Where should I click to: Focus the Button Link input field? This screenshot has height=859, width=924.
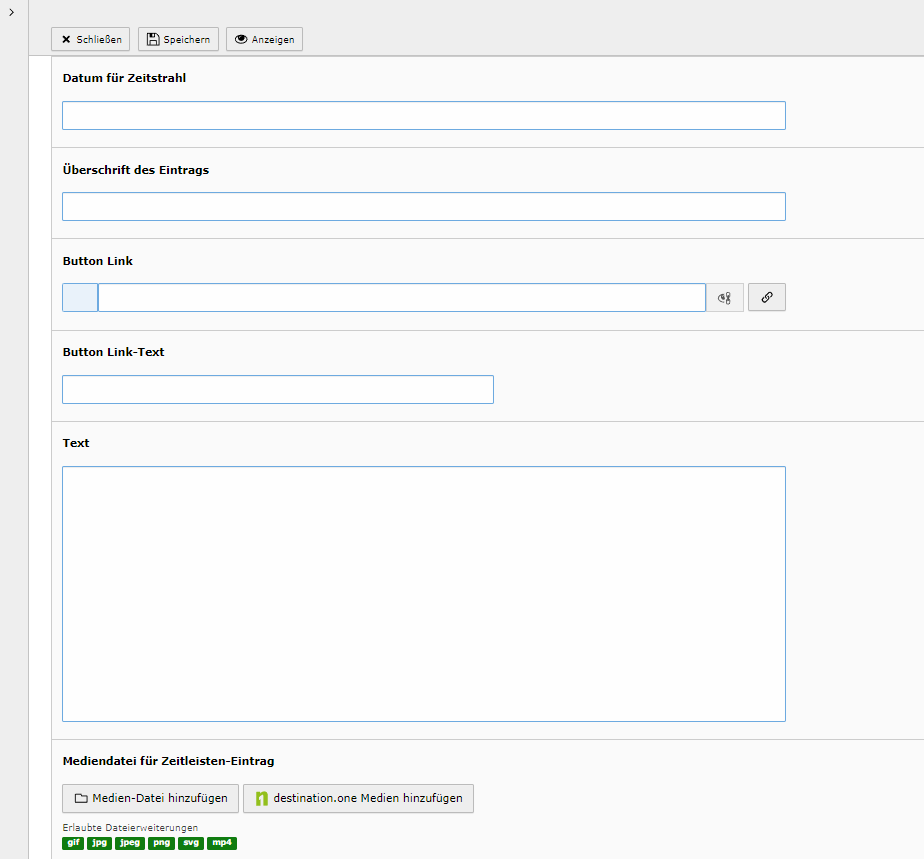click(x=402, y=298)
